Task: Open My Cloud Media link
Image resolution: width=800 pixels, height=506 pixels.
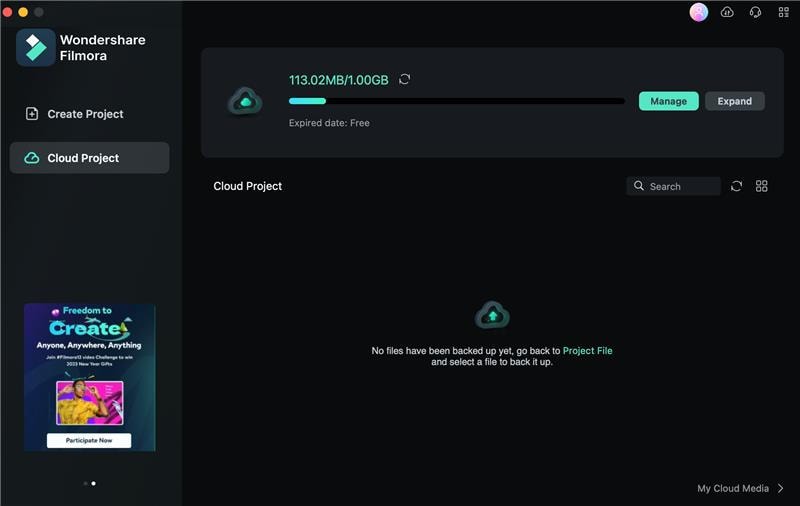Action: pos(733,488)
